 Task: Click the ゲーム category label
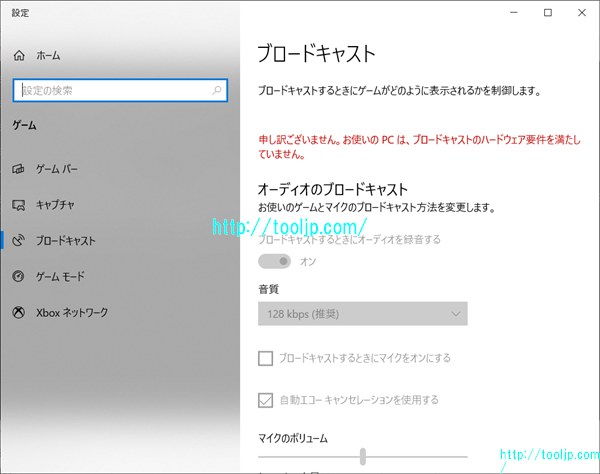tap(24, 125)
